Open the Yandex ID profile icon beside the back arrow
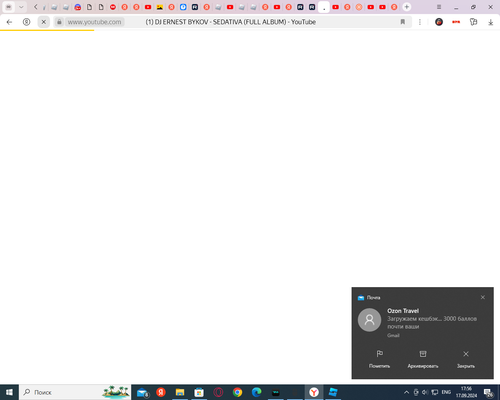500x400 pixels. tap(26, 22)
